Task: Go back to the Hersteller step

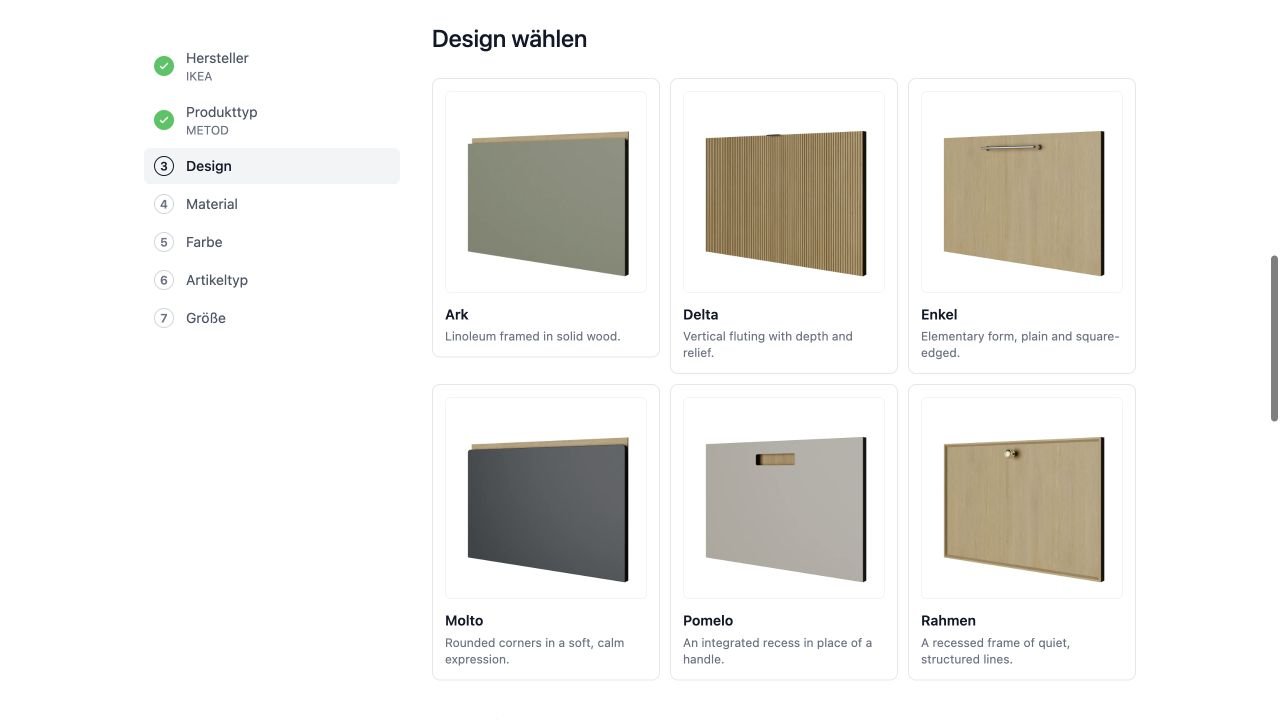Action: click(272, 66)
